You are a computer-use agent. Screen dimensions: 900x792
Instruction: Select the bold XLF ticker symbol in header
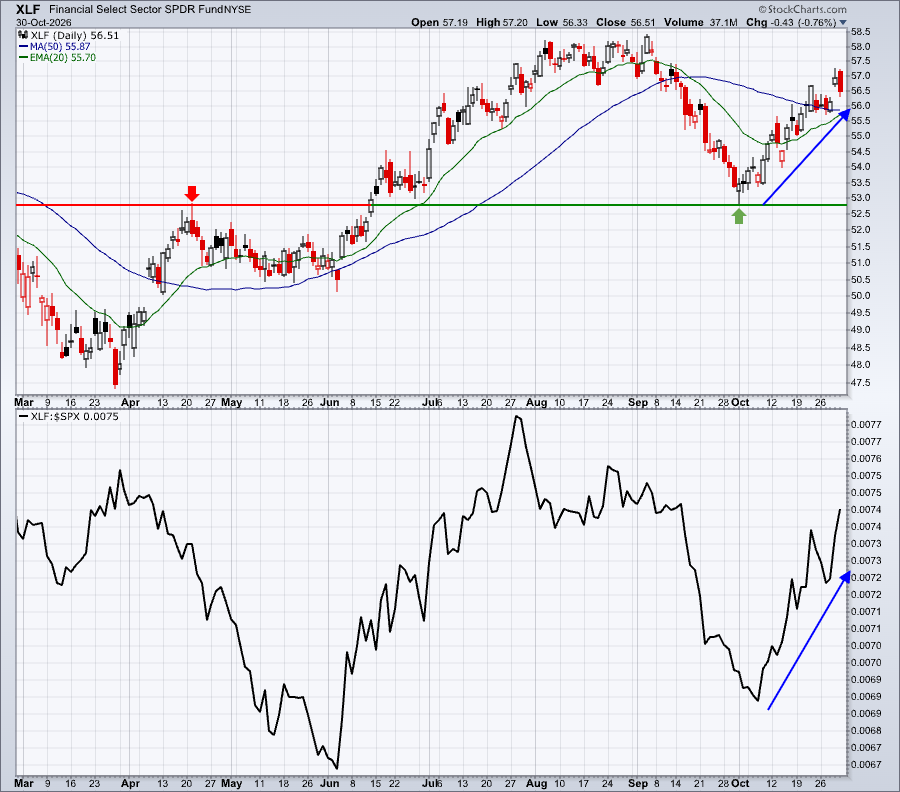(28, 9)
